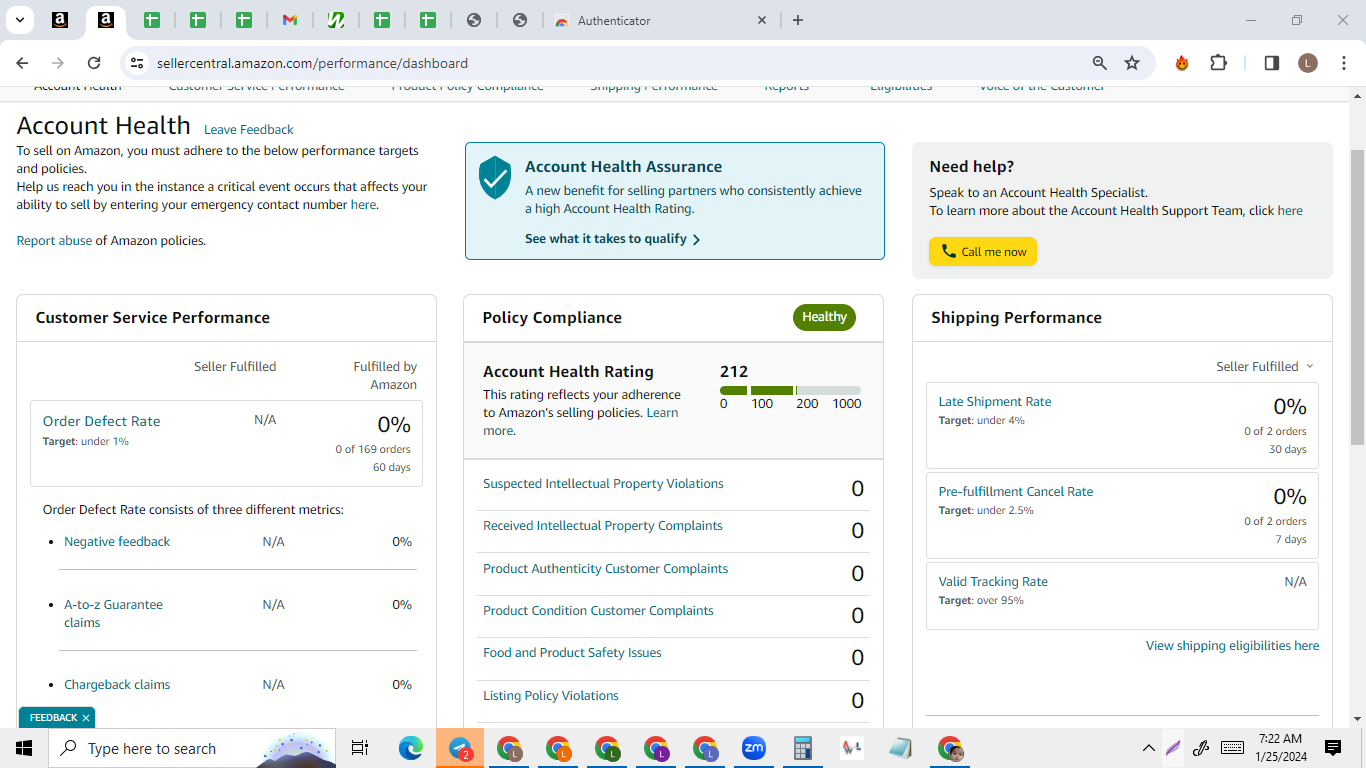Click View shipping eligibilities here
This screenshot has height=768, width=1366.
point(1233,646)
